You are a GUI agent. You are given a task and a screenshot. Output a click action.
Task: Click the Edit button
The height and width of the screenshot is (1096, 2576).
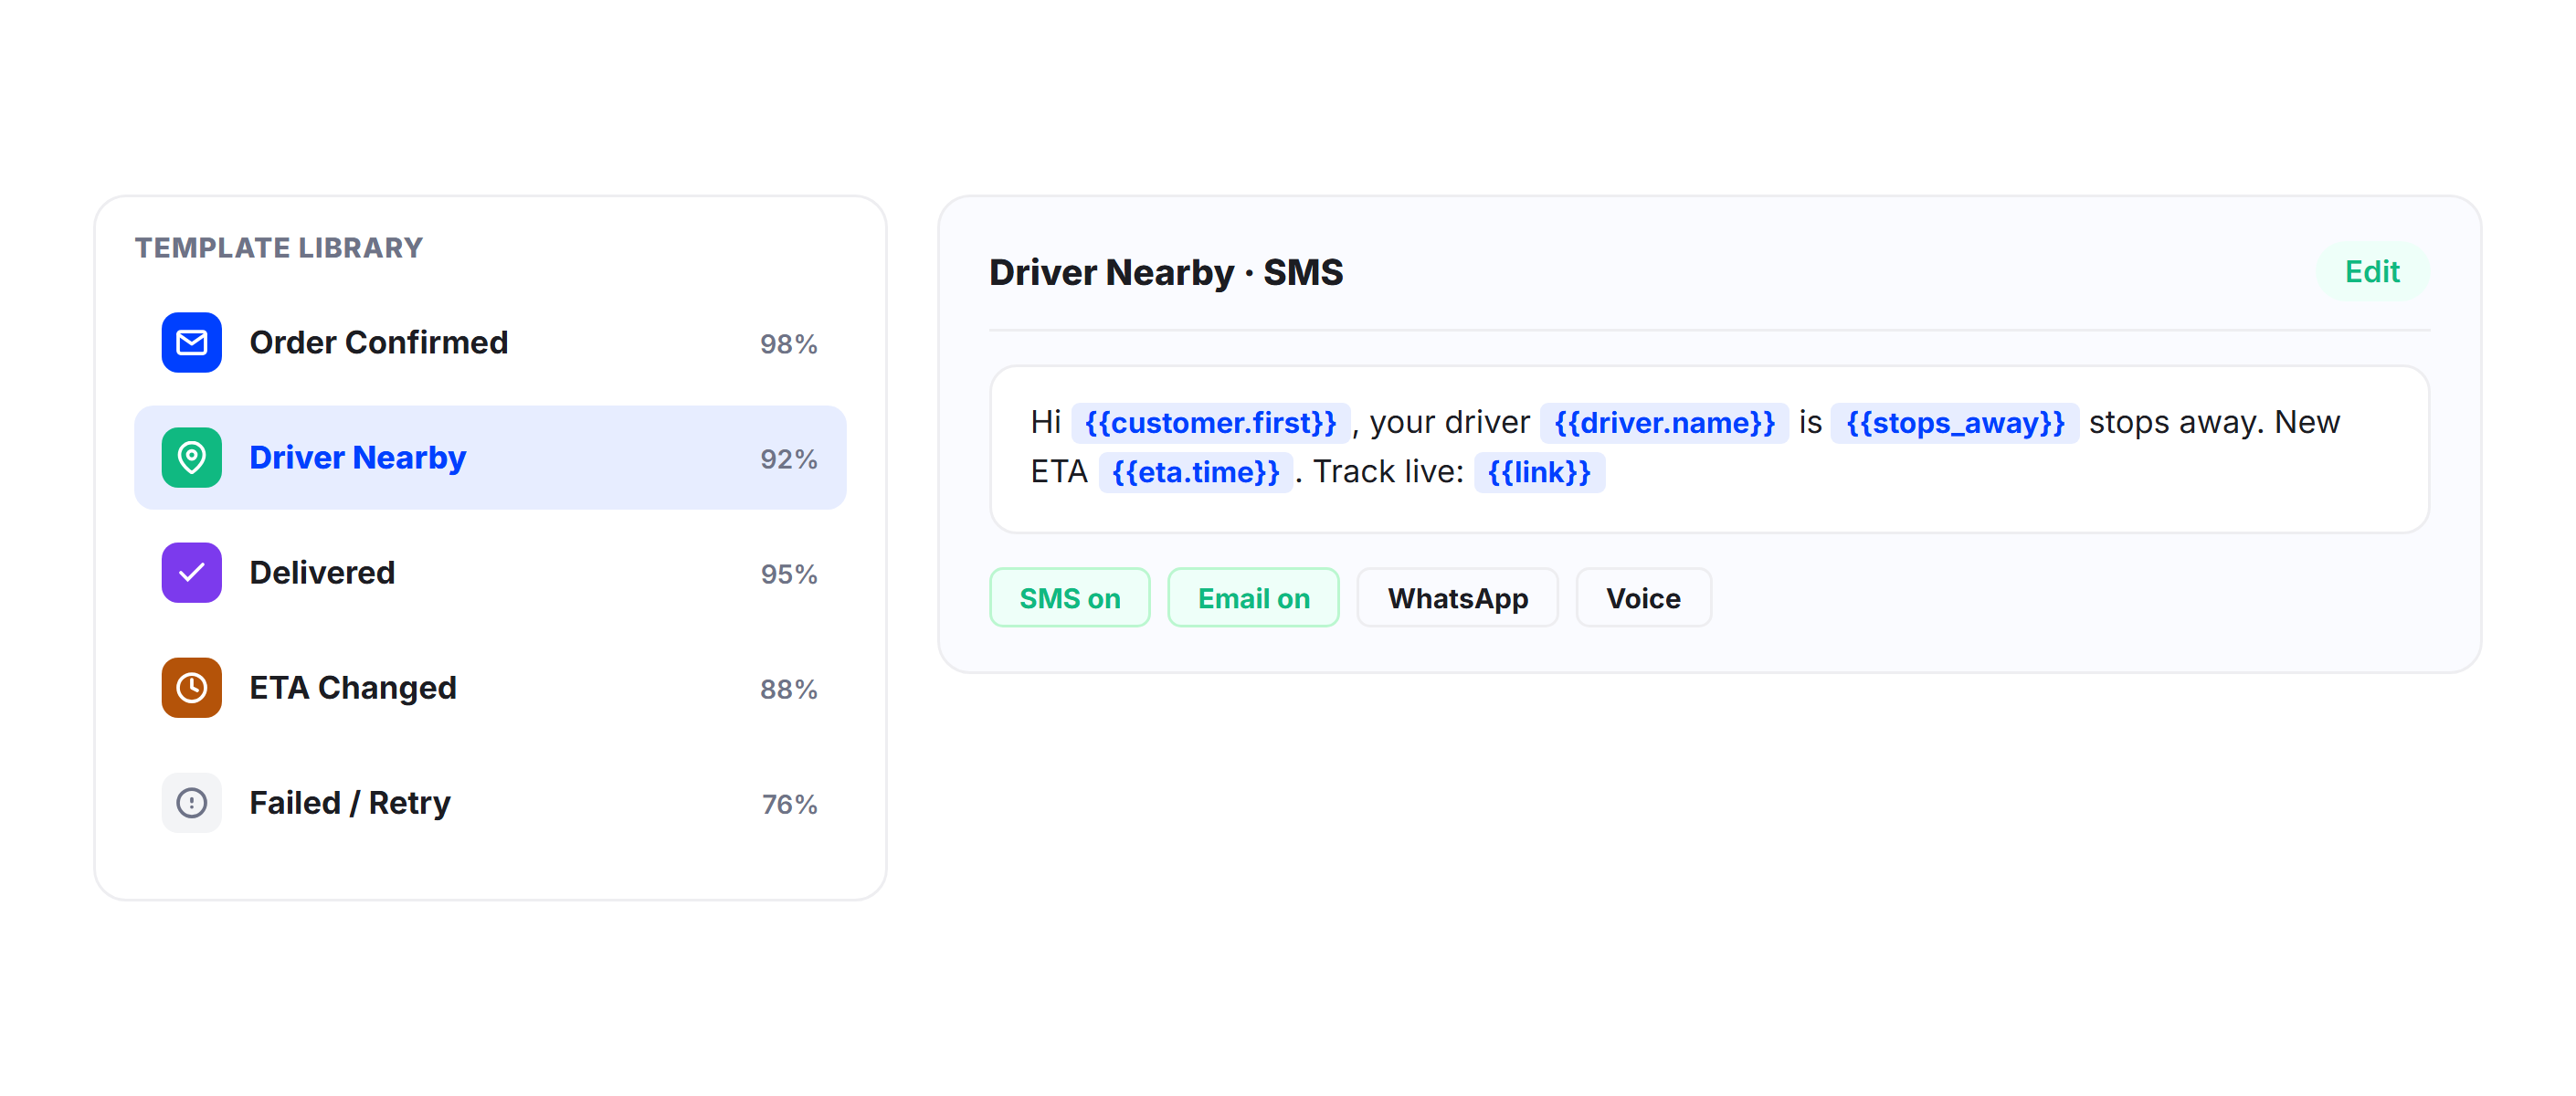pyautogui.click(x=2372, y=272)
